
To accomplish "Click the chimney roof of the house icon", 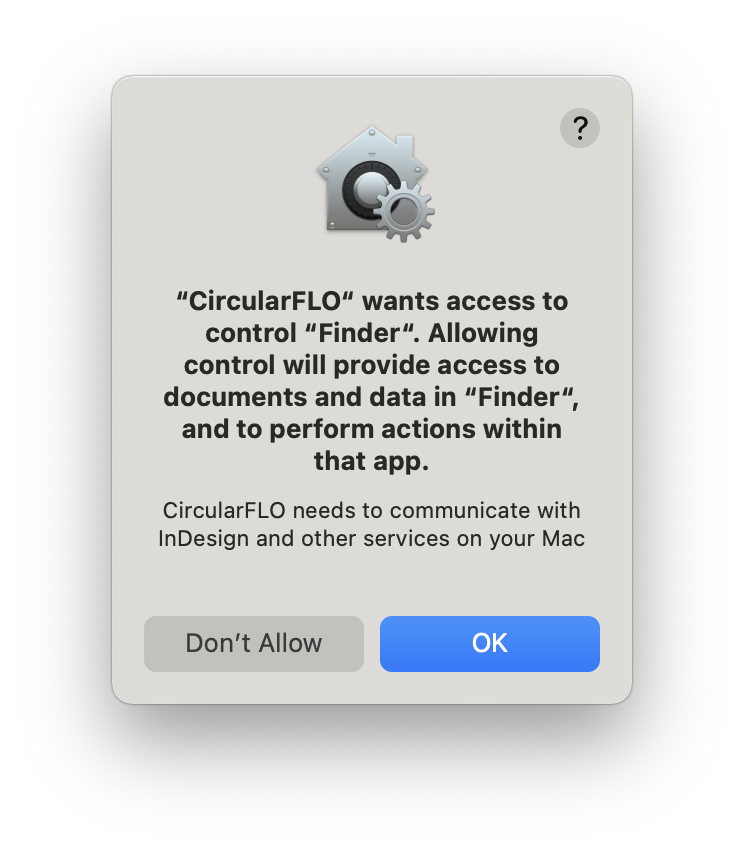I will (405, 146).
